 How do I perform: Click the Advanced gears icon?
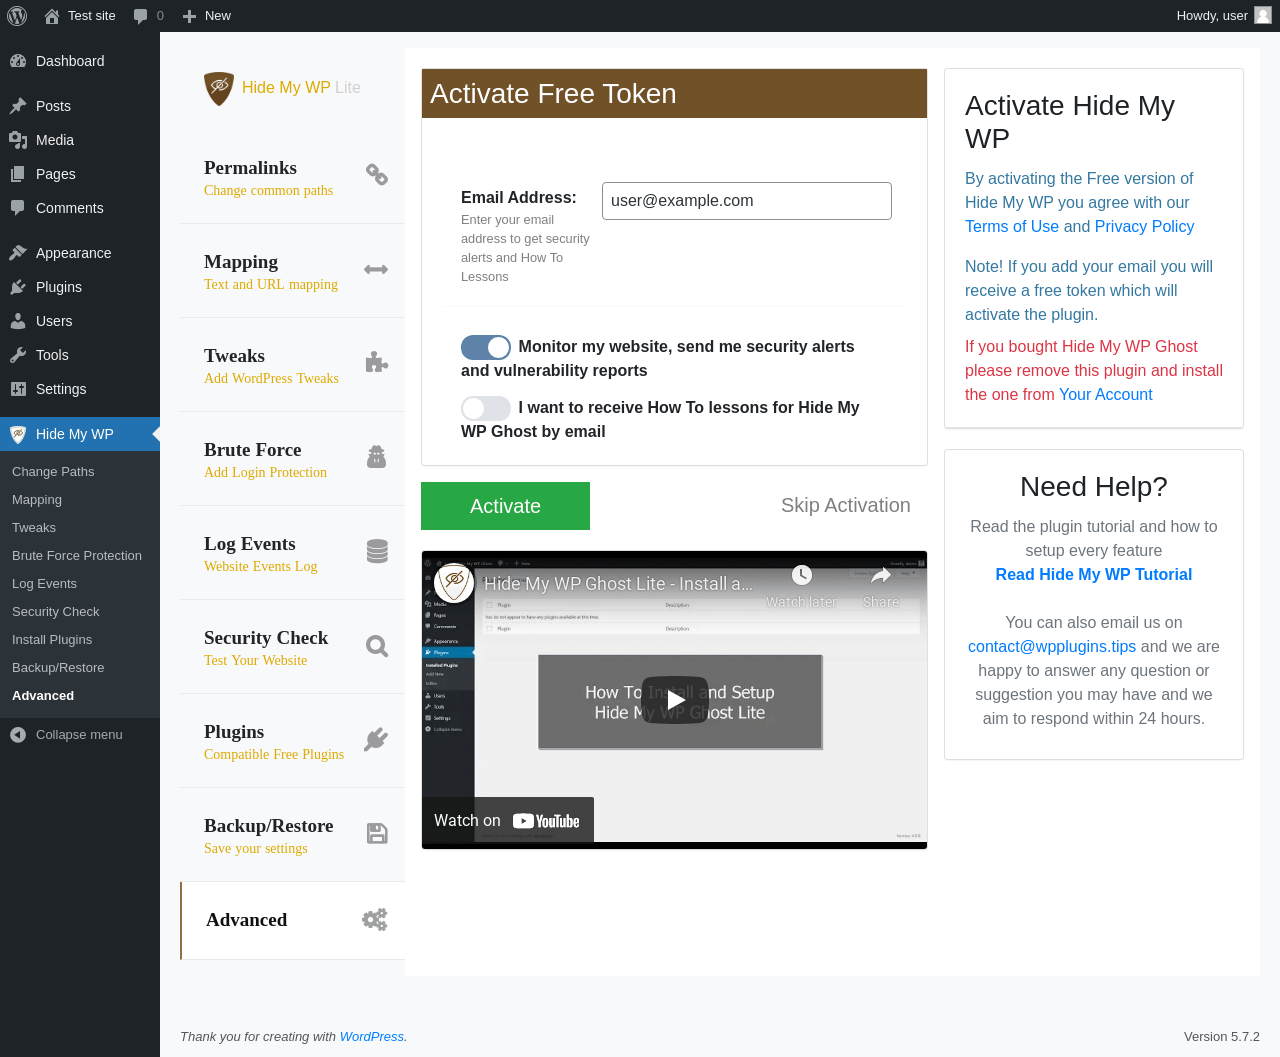375,920
